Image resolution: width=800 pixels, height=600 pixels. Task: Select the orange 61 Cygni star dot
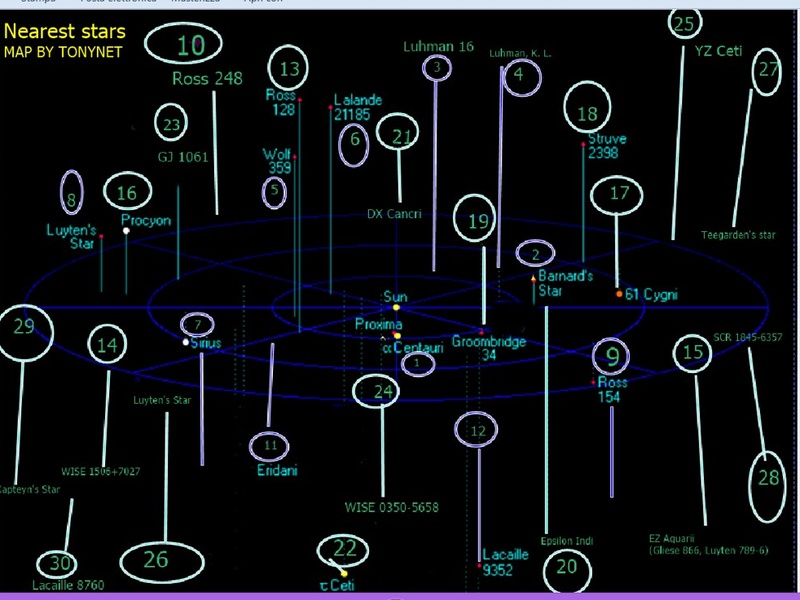619,294
